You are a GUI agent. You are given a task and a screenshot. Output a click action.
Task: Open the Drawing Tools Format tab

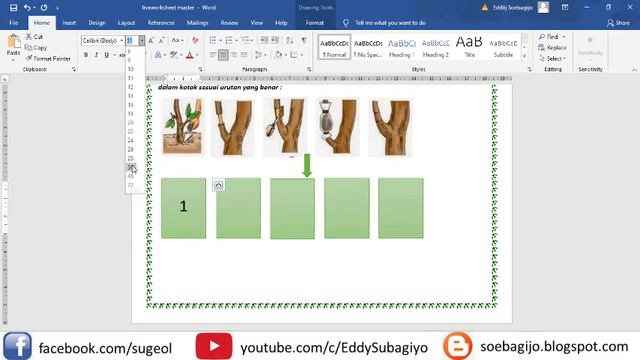click(315, 23)
